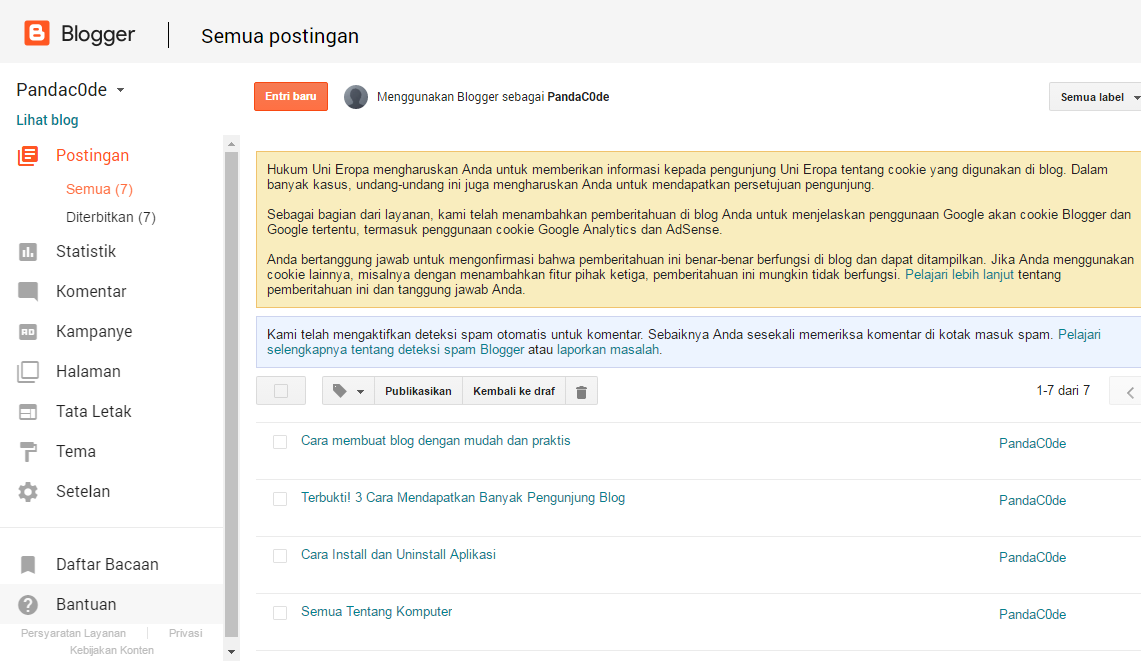This screenshot has height=661, width=1141.
Task: Delete selected posts with the trash icon
Action: coord(581,390)
